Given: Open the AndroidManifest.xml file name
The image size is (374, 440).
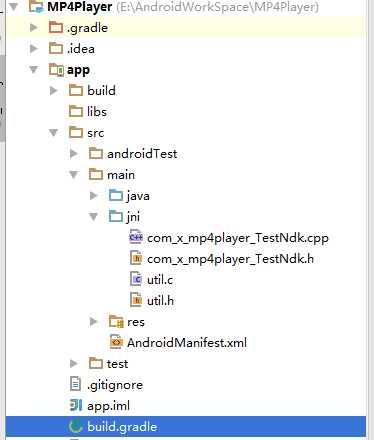Looking at the screenshot, I should point(187,343).
